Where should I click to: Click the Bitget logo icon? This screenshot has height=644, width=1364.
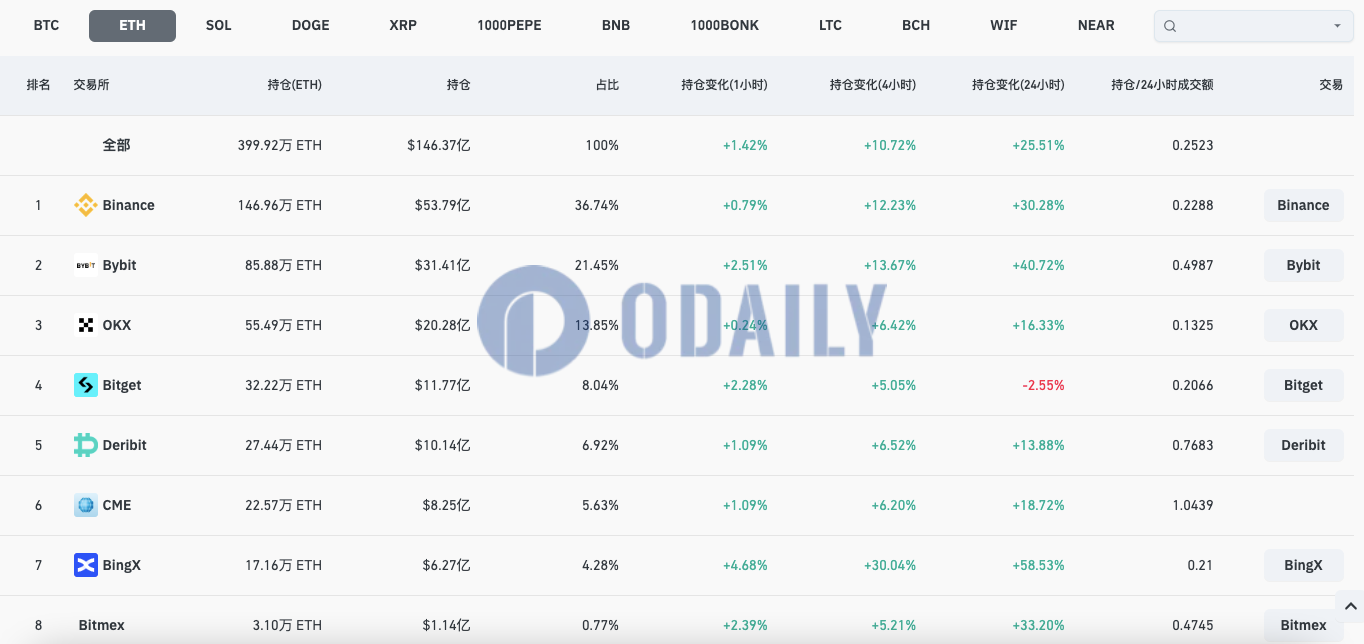coord(86,385)
